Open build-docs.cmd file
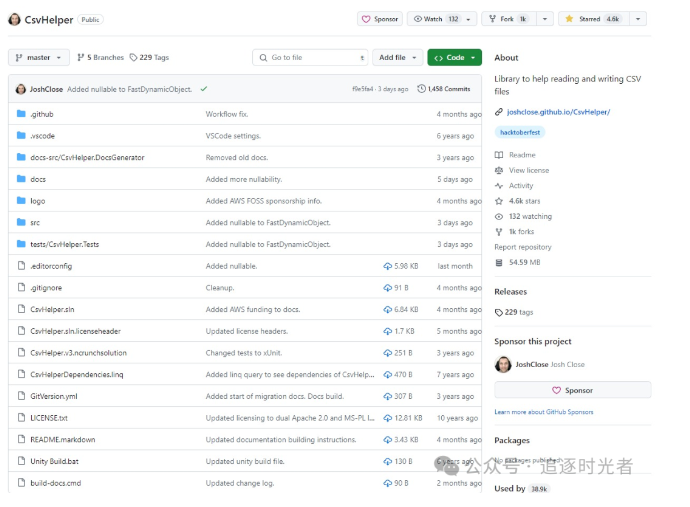Viewport: 690px width, 507px height. [x=55, y=483]
